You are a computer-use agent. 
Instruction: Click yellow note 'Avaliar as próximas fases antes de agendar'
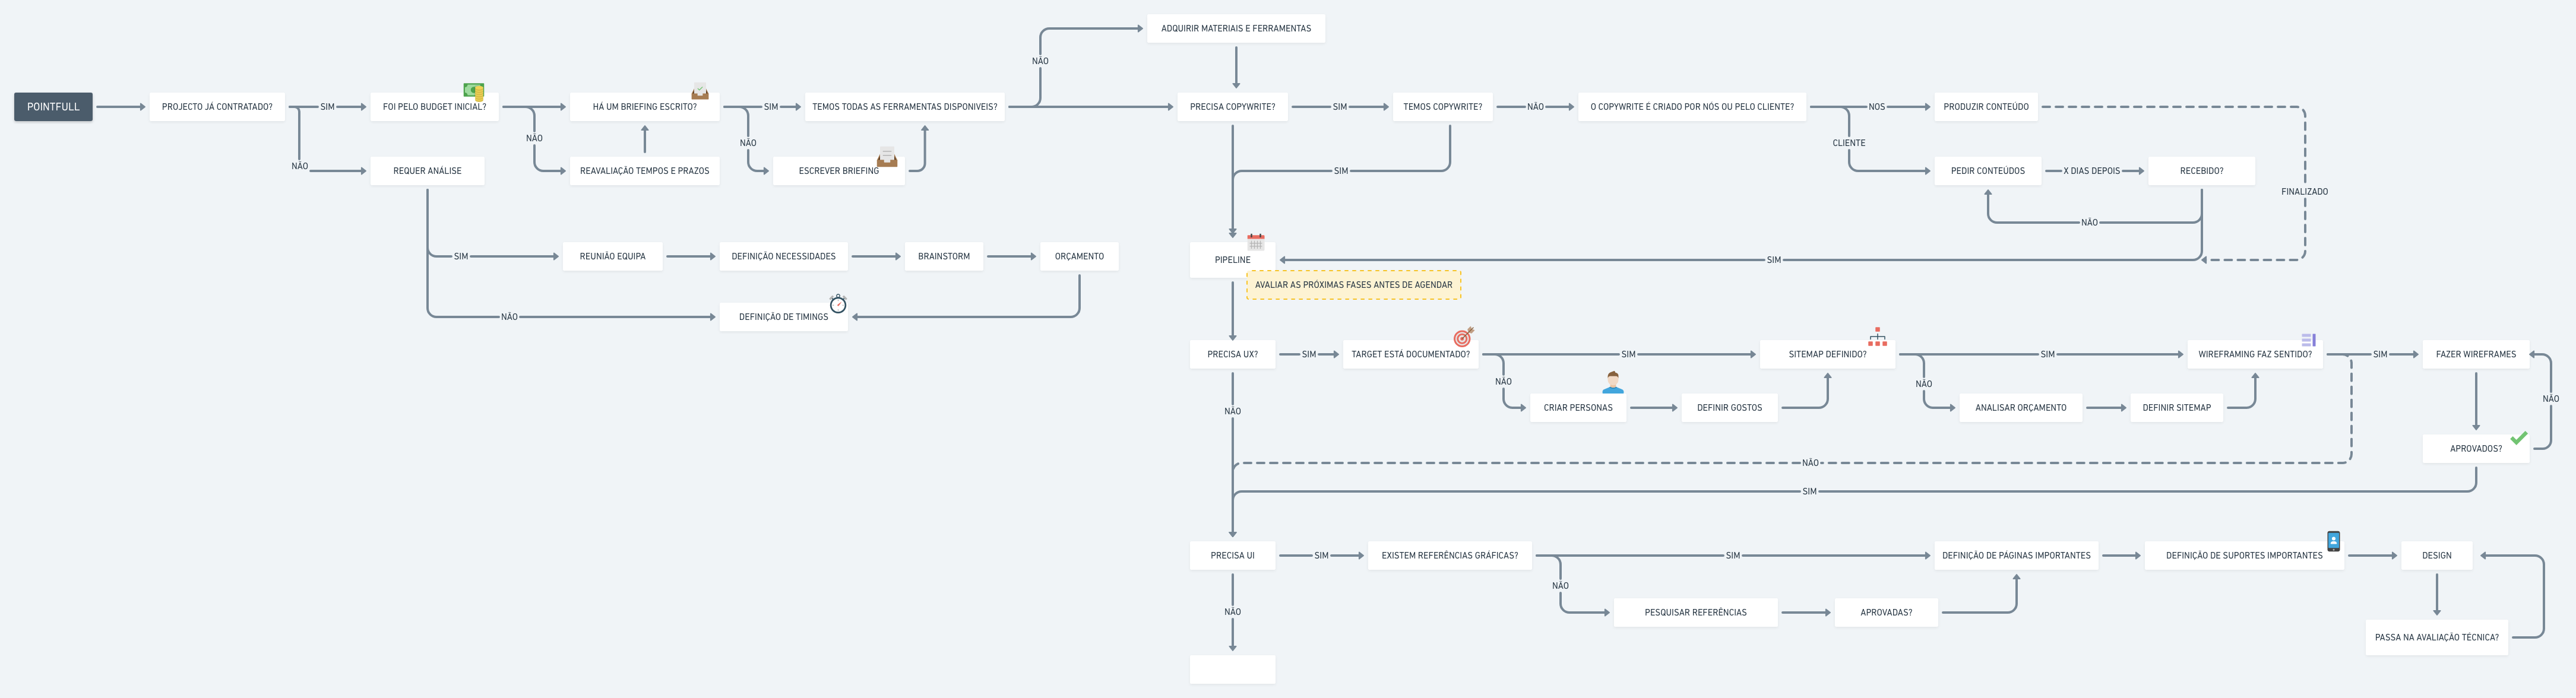tap(1354, 285)
